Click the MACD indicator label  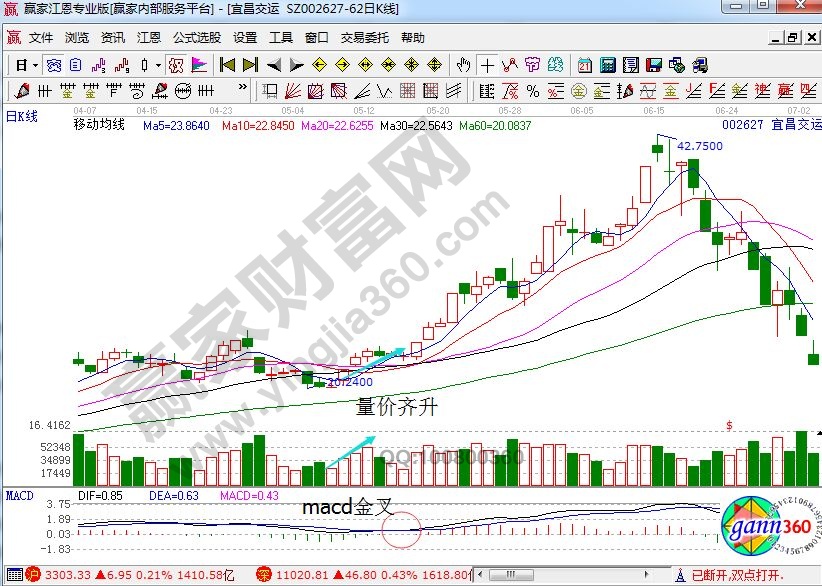(x=20, y=496)
